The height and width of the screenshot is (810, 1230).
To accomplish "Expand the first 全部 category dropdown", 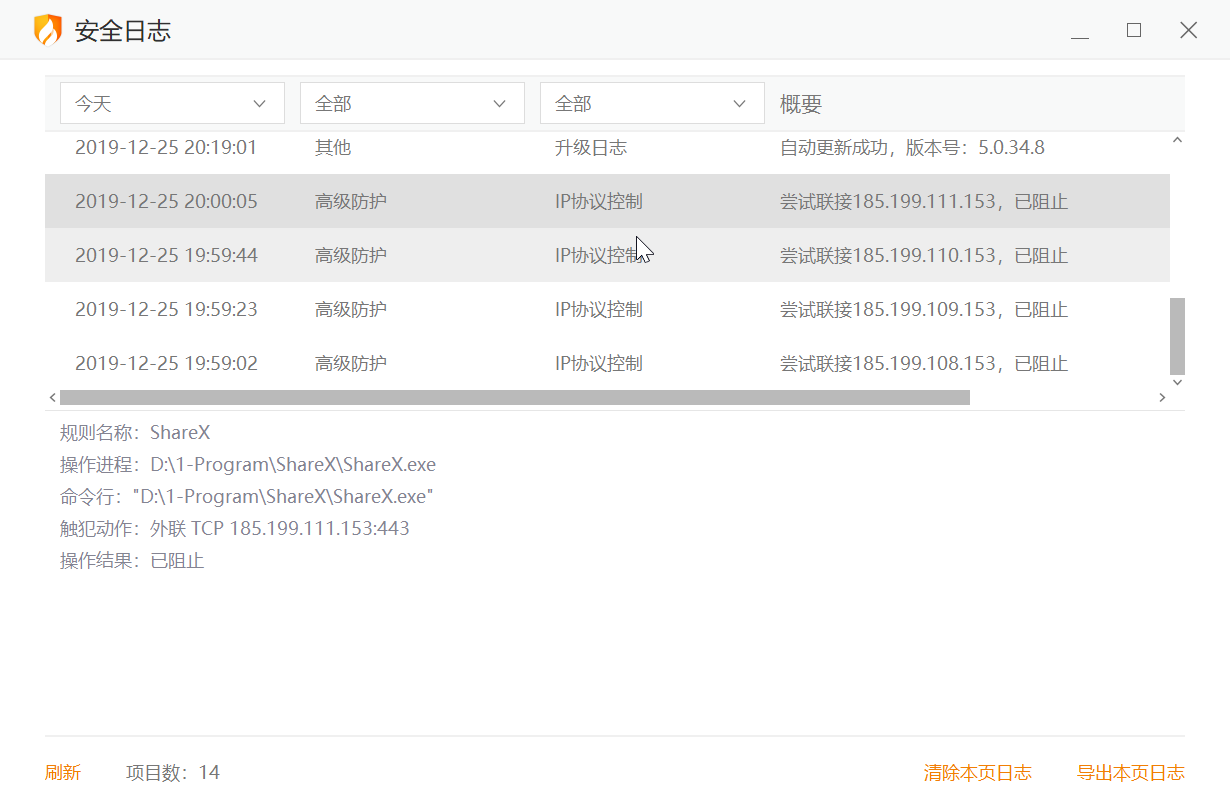I will pyautogui.click(x=412, y=103).
